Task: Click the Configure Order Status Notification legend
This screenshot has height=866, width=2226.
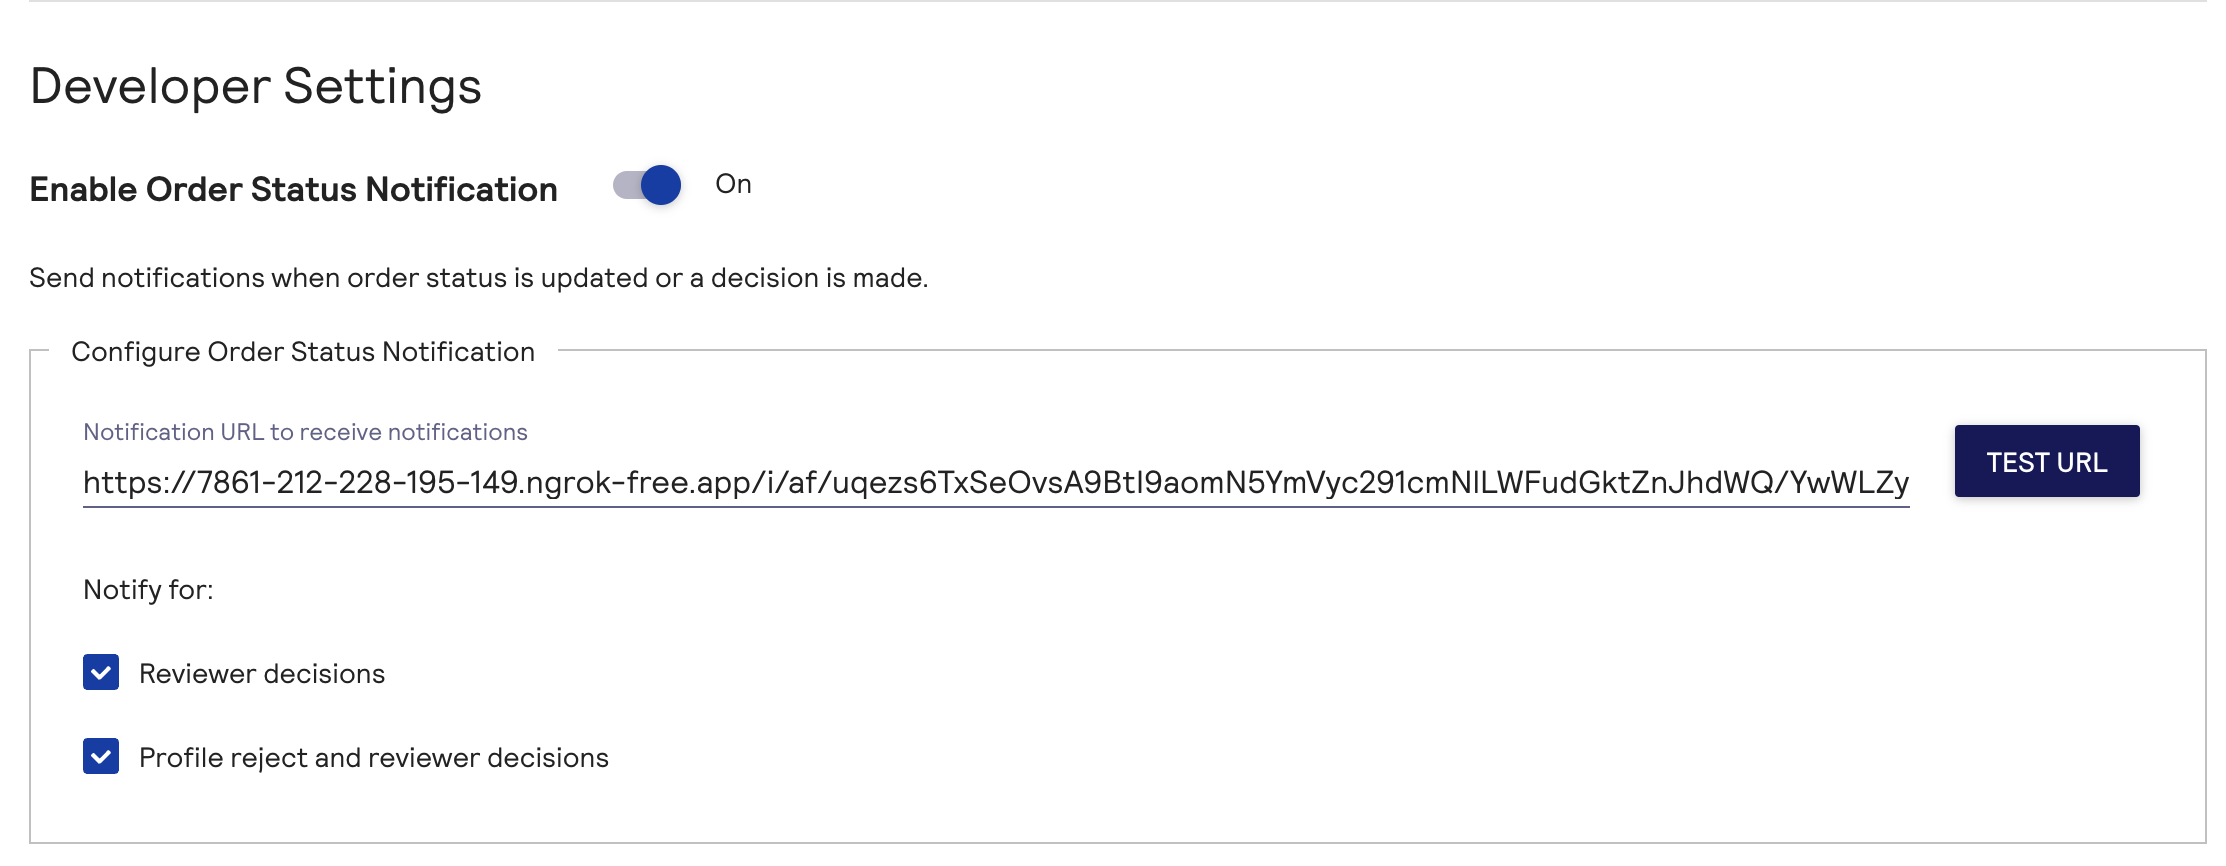Action: [303, 352]
